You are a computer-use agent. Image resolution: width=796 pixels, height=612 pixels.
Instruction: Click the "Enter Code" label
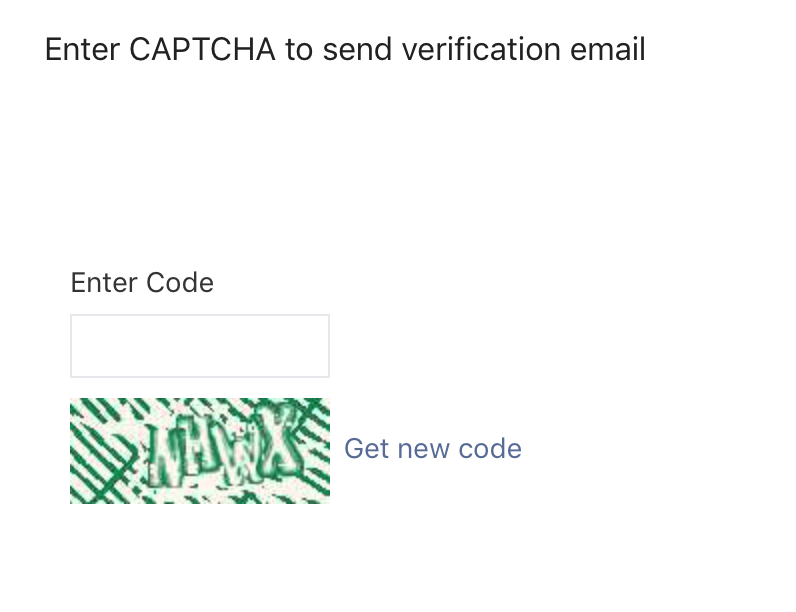click(x=142, y=283)
